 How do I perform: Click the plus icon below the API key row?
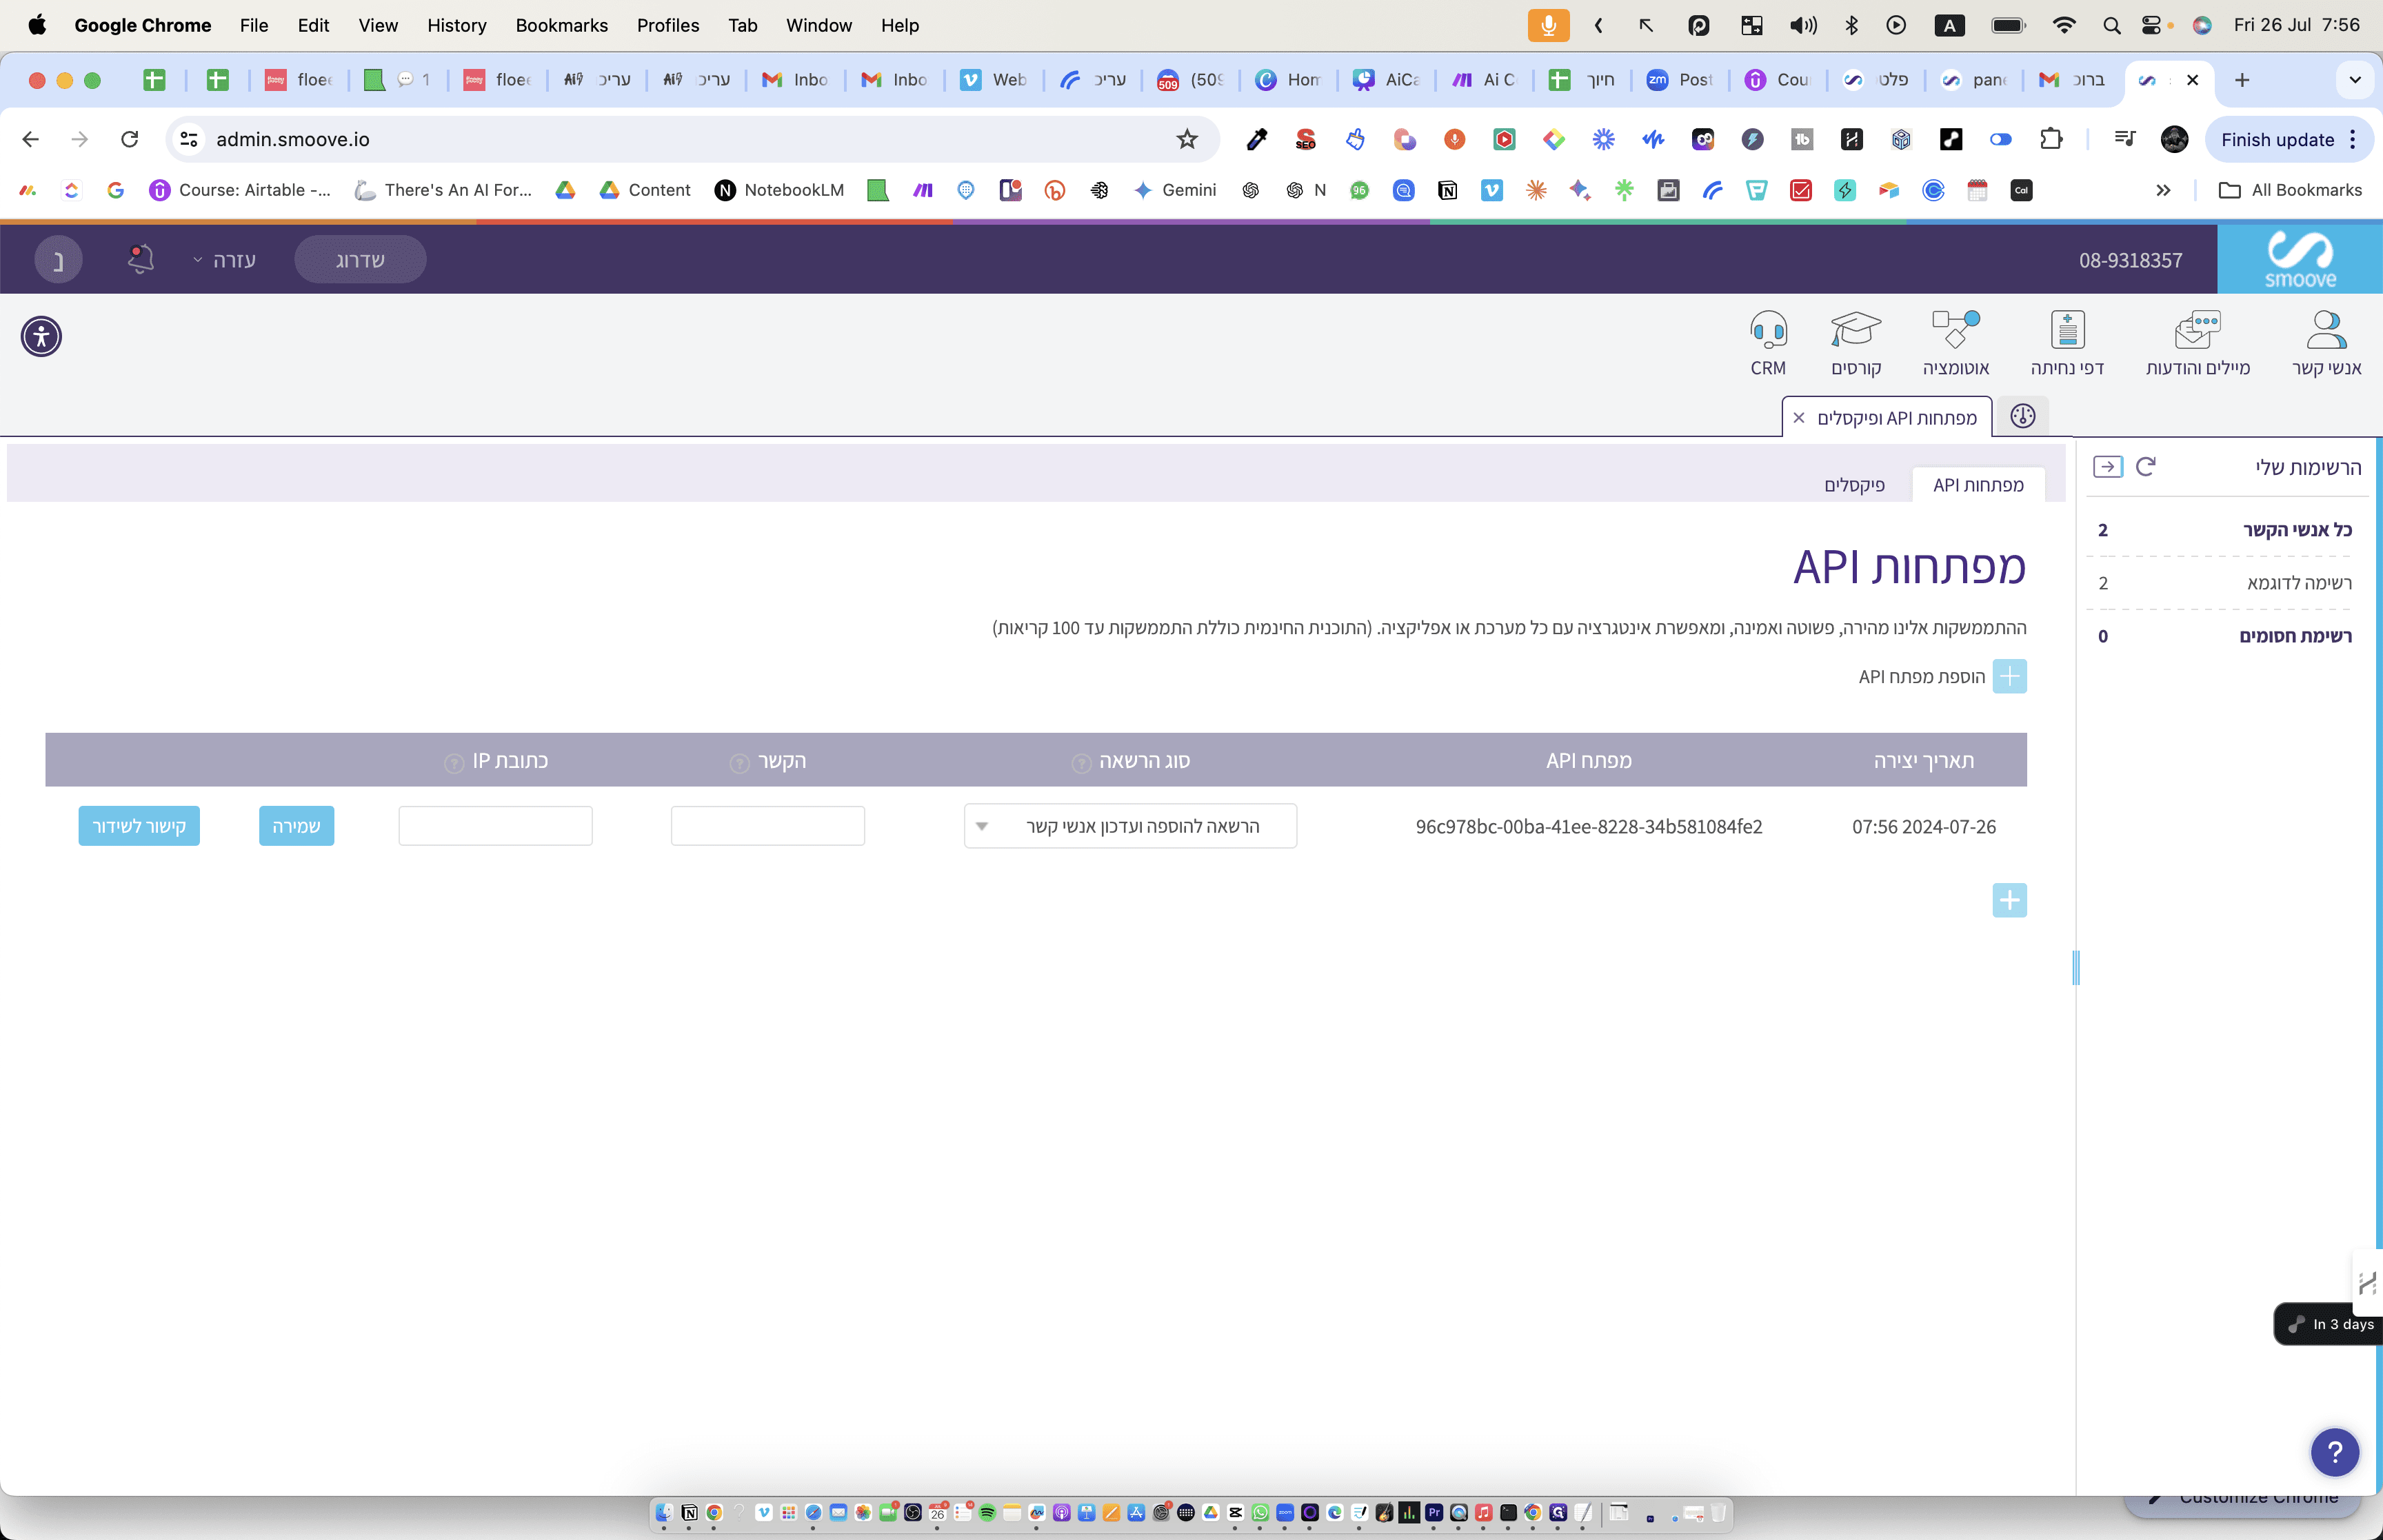point(2009,900)
